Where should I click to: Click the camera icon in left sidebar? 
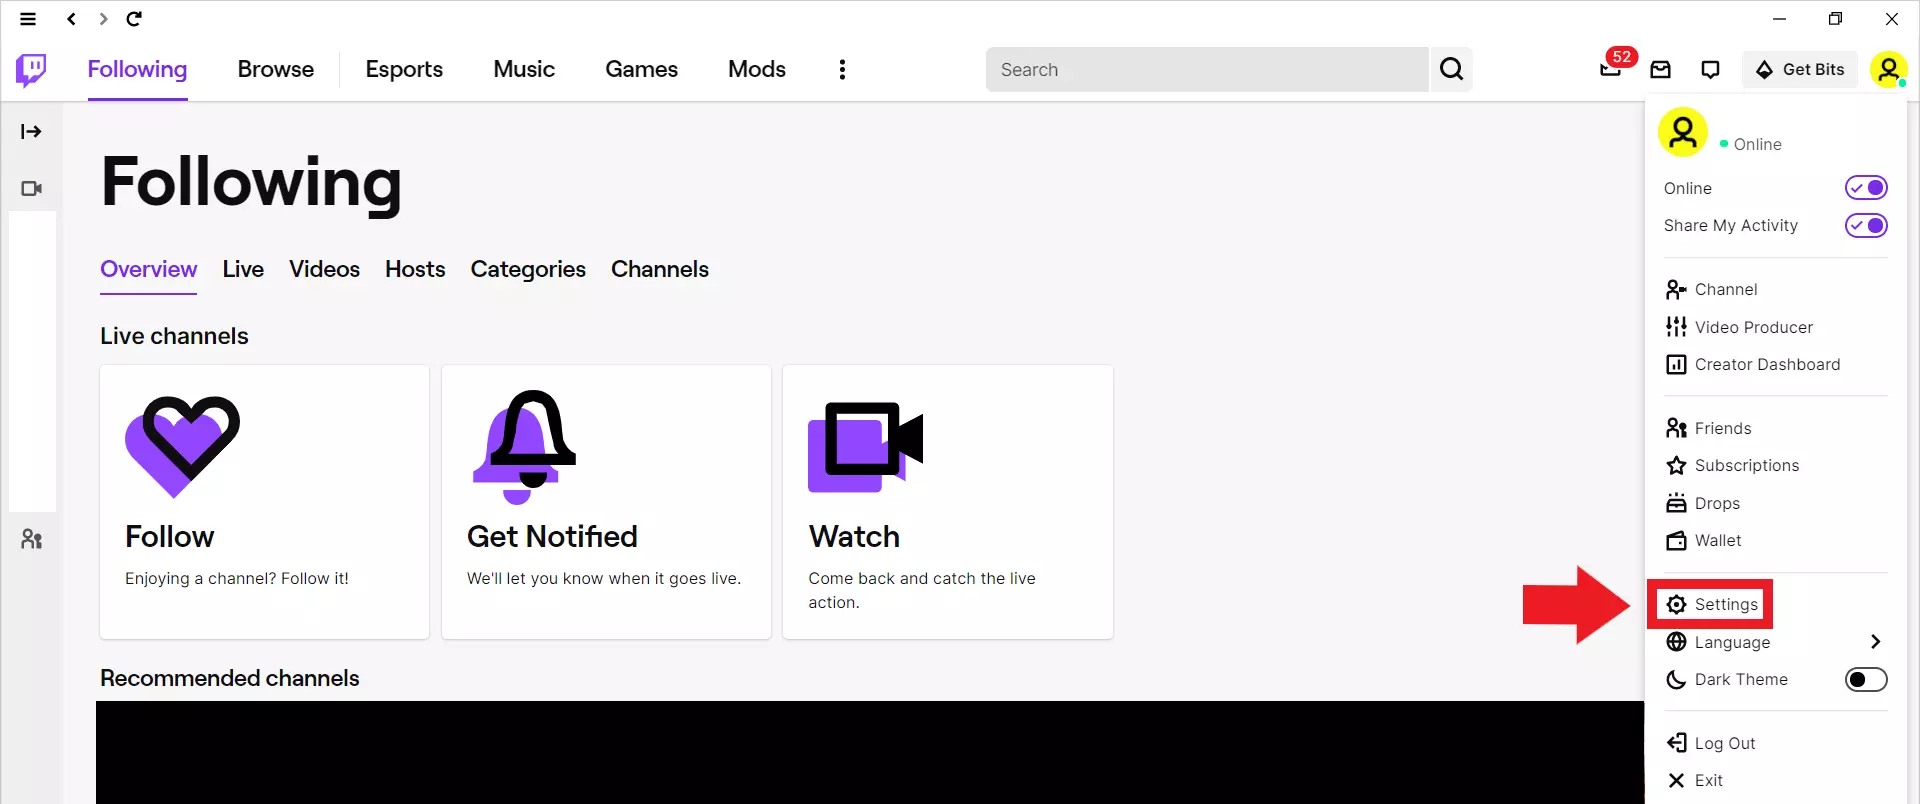[x=31, y=189]
